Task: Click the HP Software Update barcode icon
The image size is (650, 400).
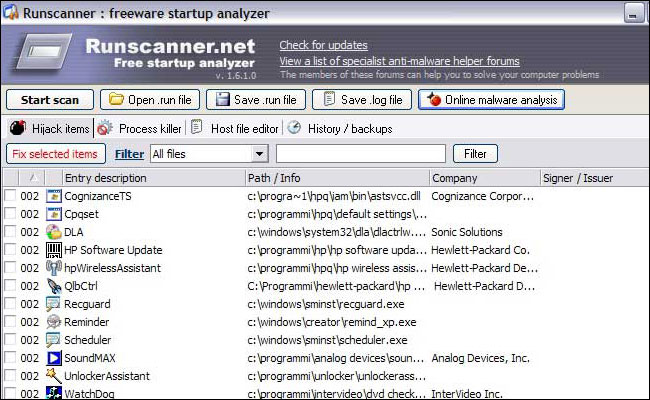Action: point(53,250)
